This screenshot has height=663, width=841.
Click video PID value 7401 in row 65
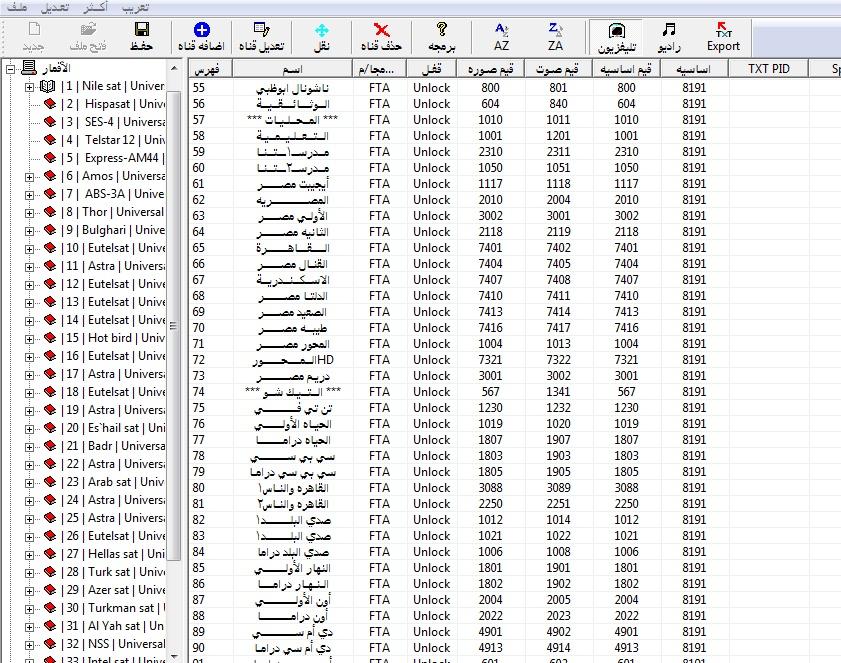tap(490, 248)
